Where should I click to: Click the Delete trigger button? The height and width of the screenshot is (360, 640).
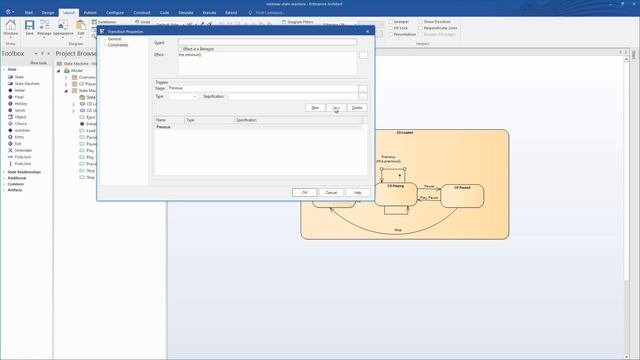(357, 108)
